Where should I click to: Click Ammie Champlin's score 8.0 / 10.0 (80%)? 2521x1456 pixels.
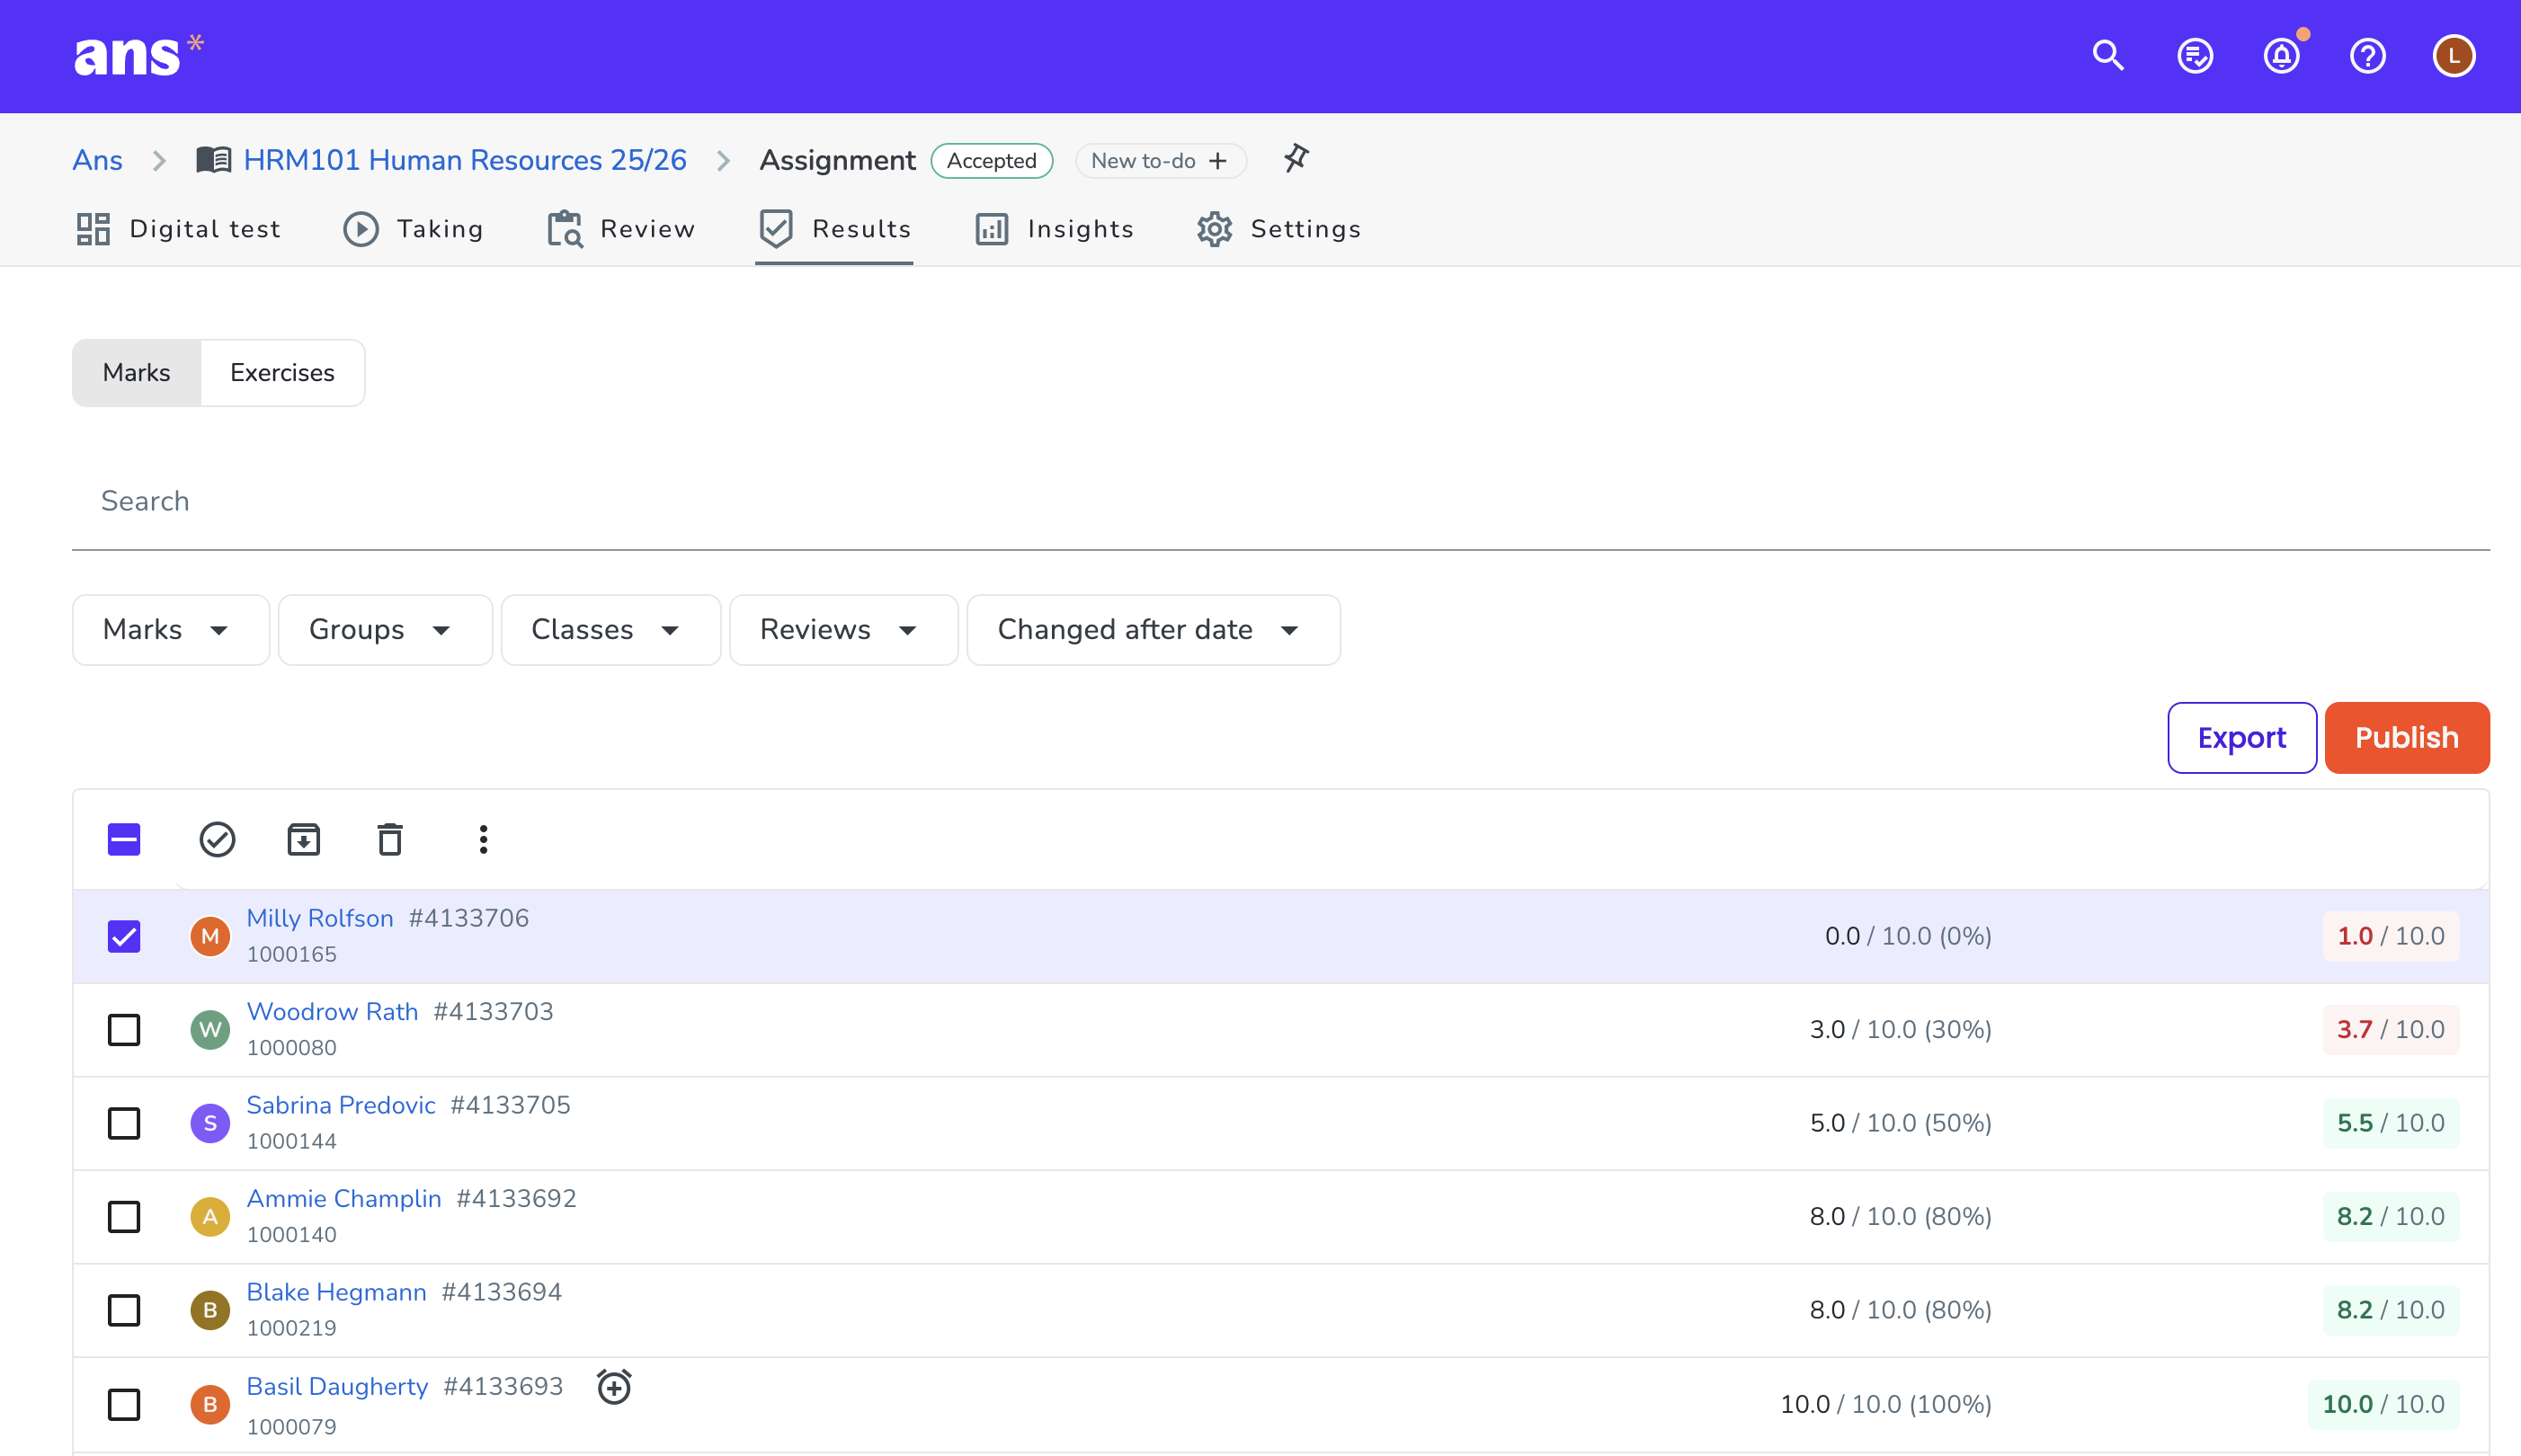click(x=1900, y=1217)
